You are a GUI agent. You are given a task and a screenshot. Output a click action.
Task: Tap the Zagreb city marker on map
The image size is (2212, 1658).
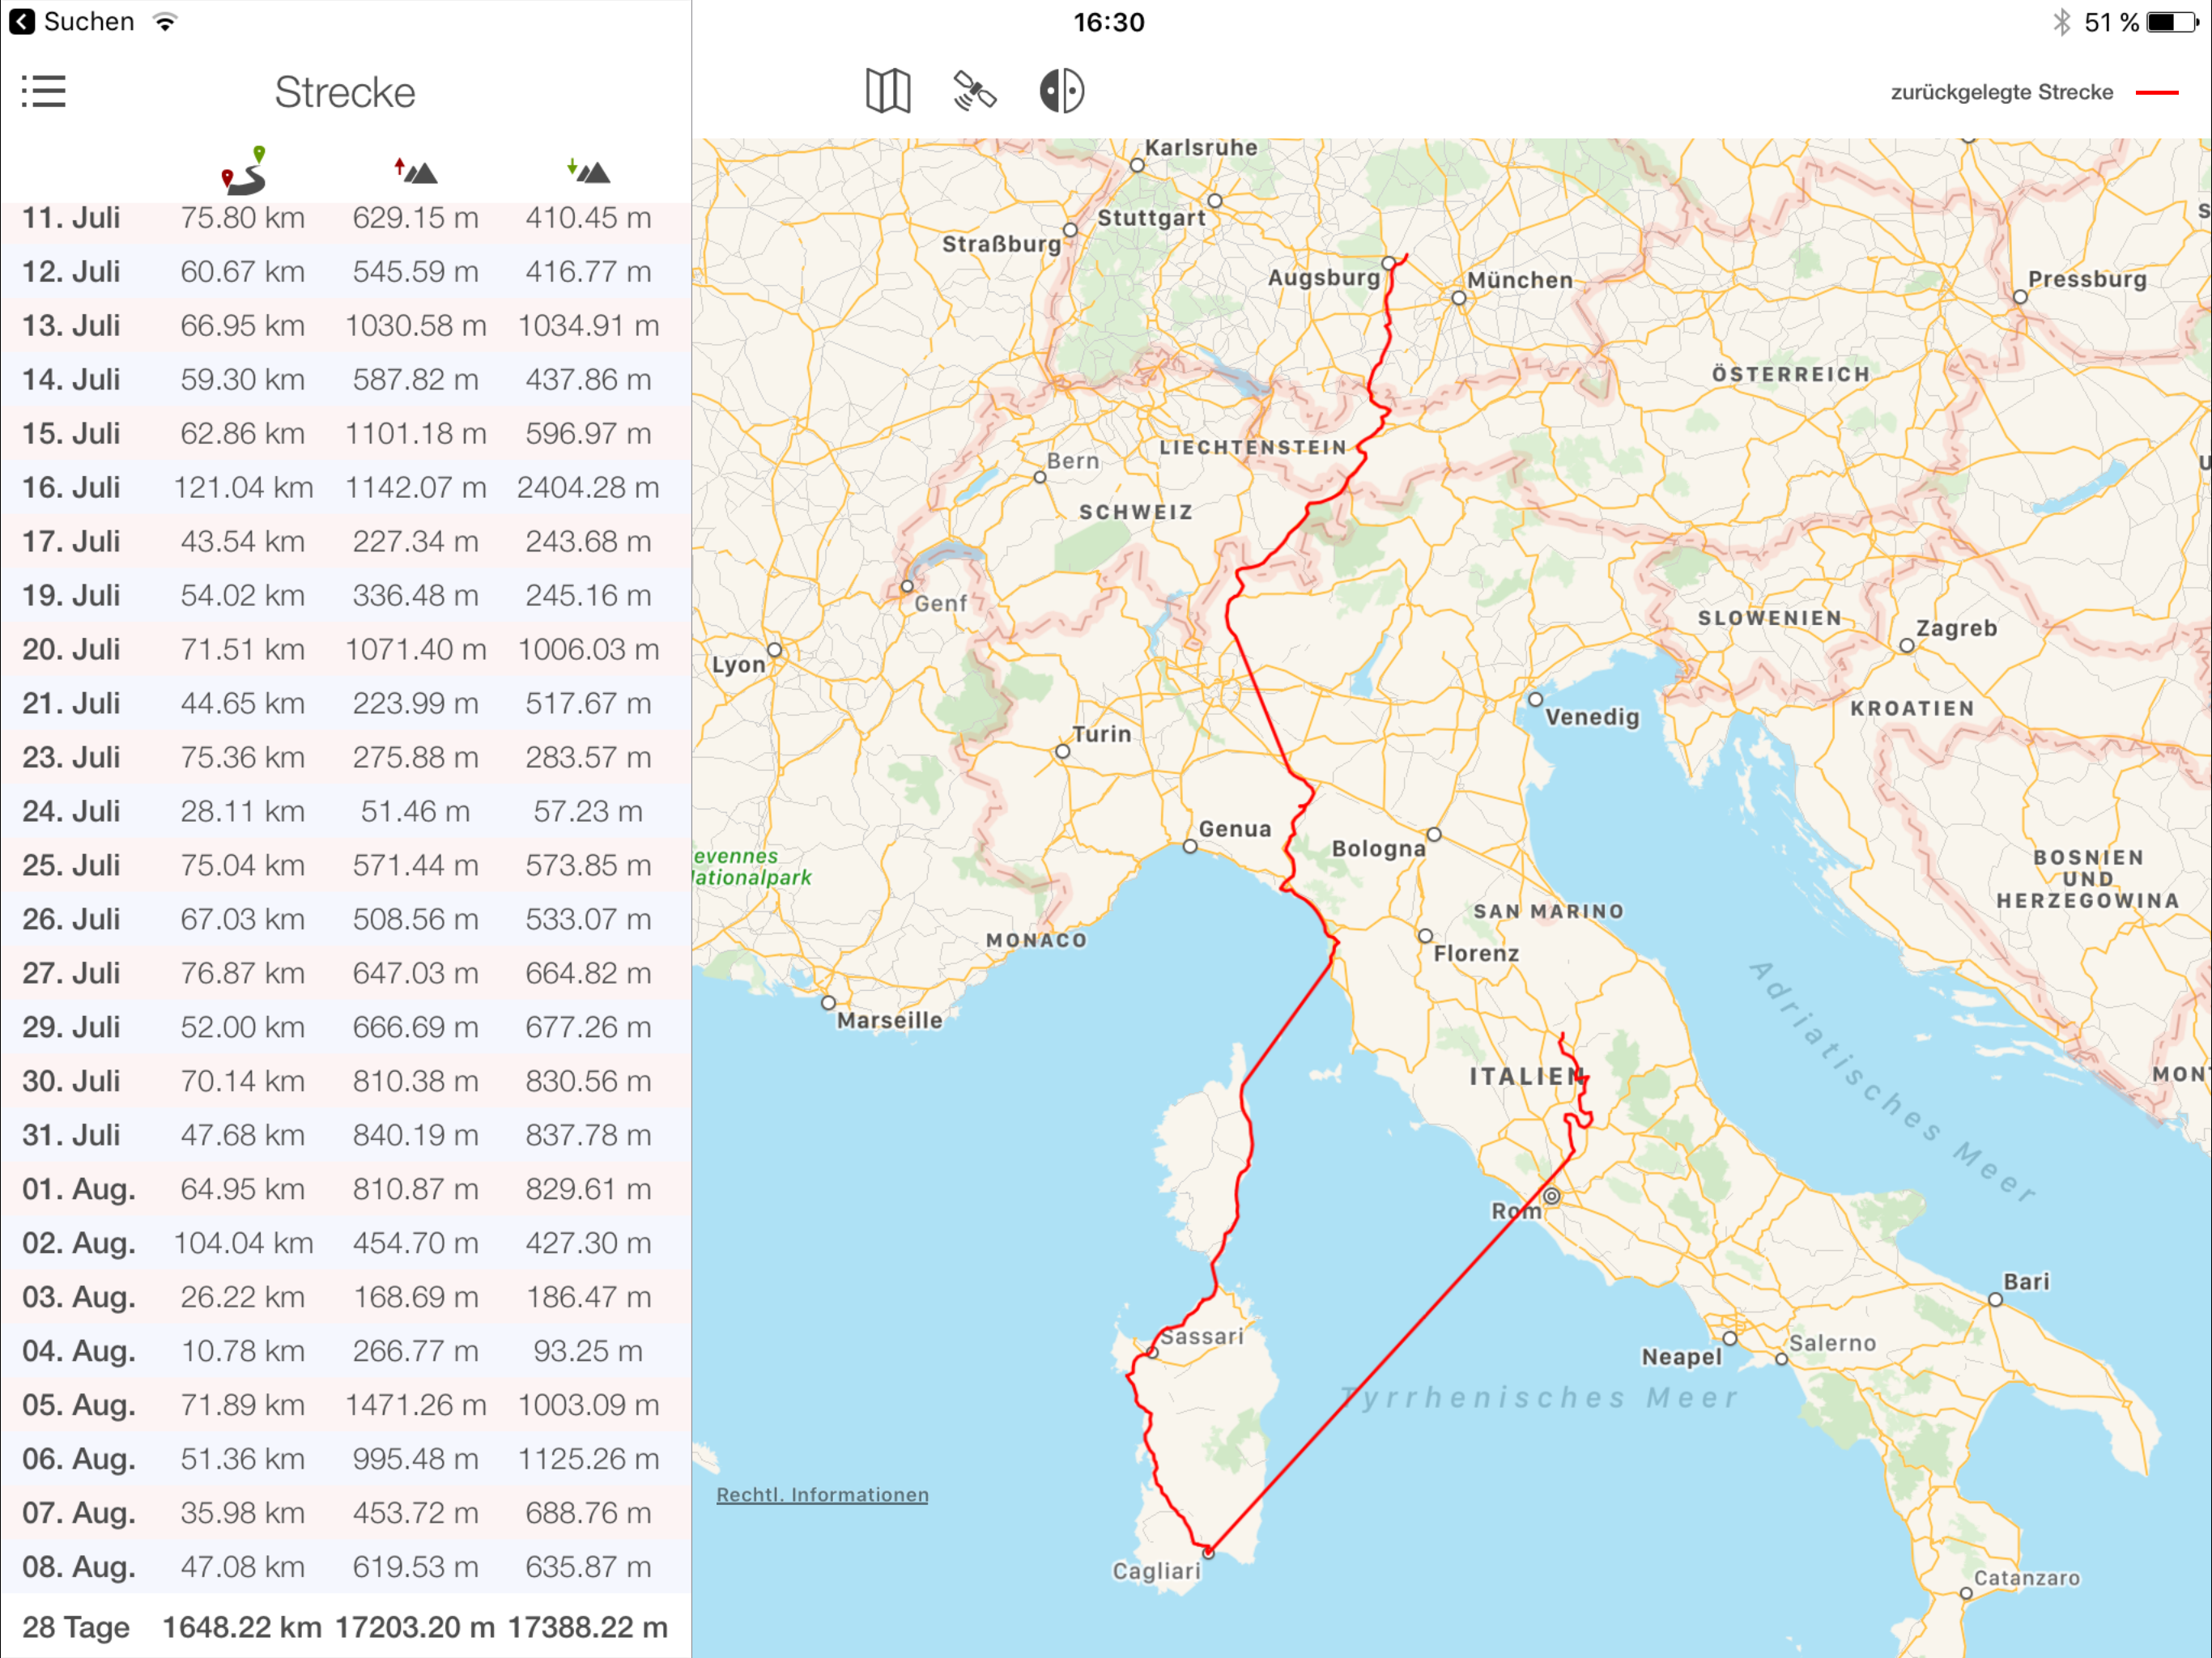coord(1907,646)
